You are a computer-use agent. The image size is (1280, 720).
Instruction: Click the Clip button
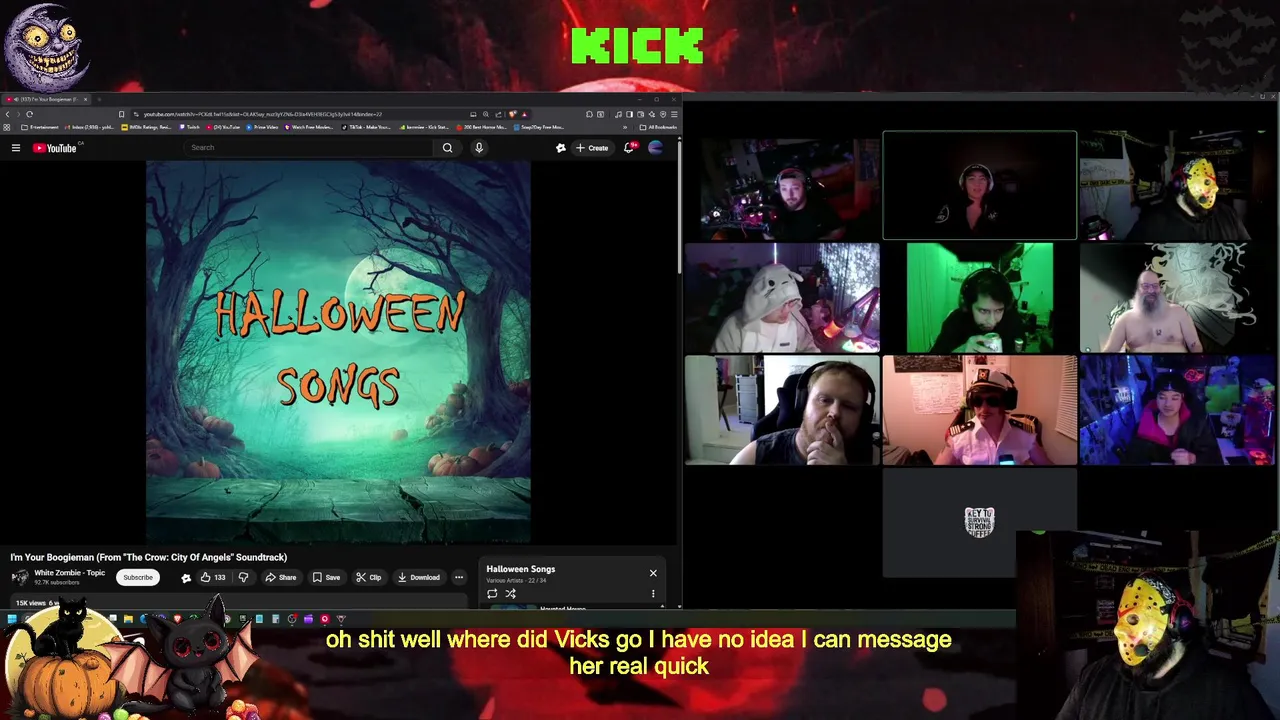coord(368,577)
